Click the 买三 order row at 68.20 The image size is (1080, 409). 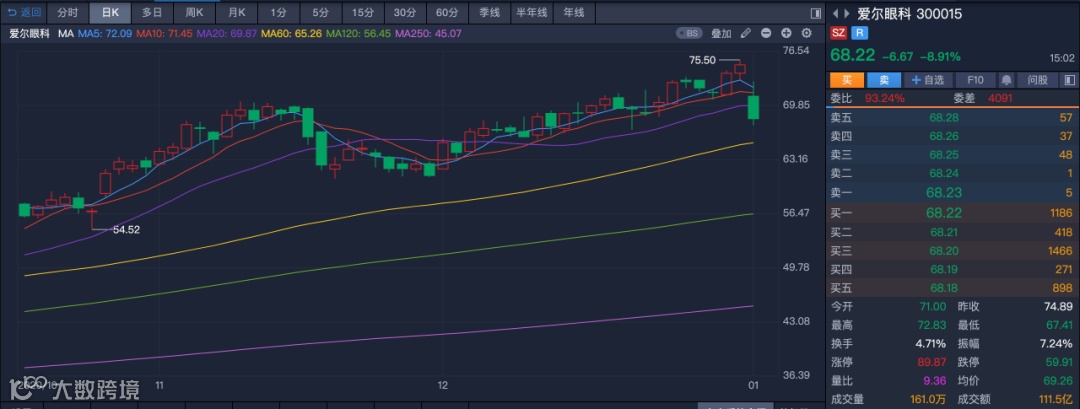(x=952, y=251)
